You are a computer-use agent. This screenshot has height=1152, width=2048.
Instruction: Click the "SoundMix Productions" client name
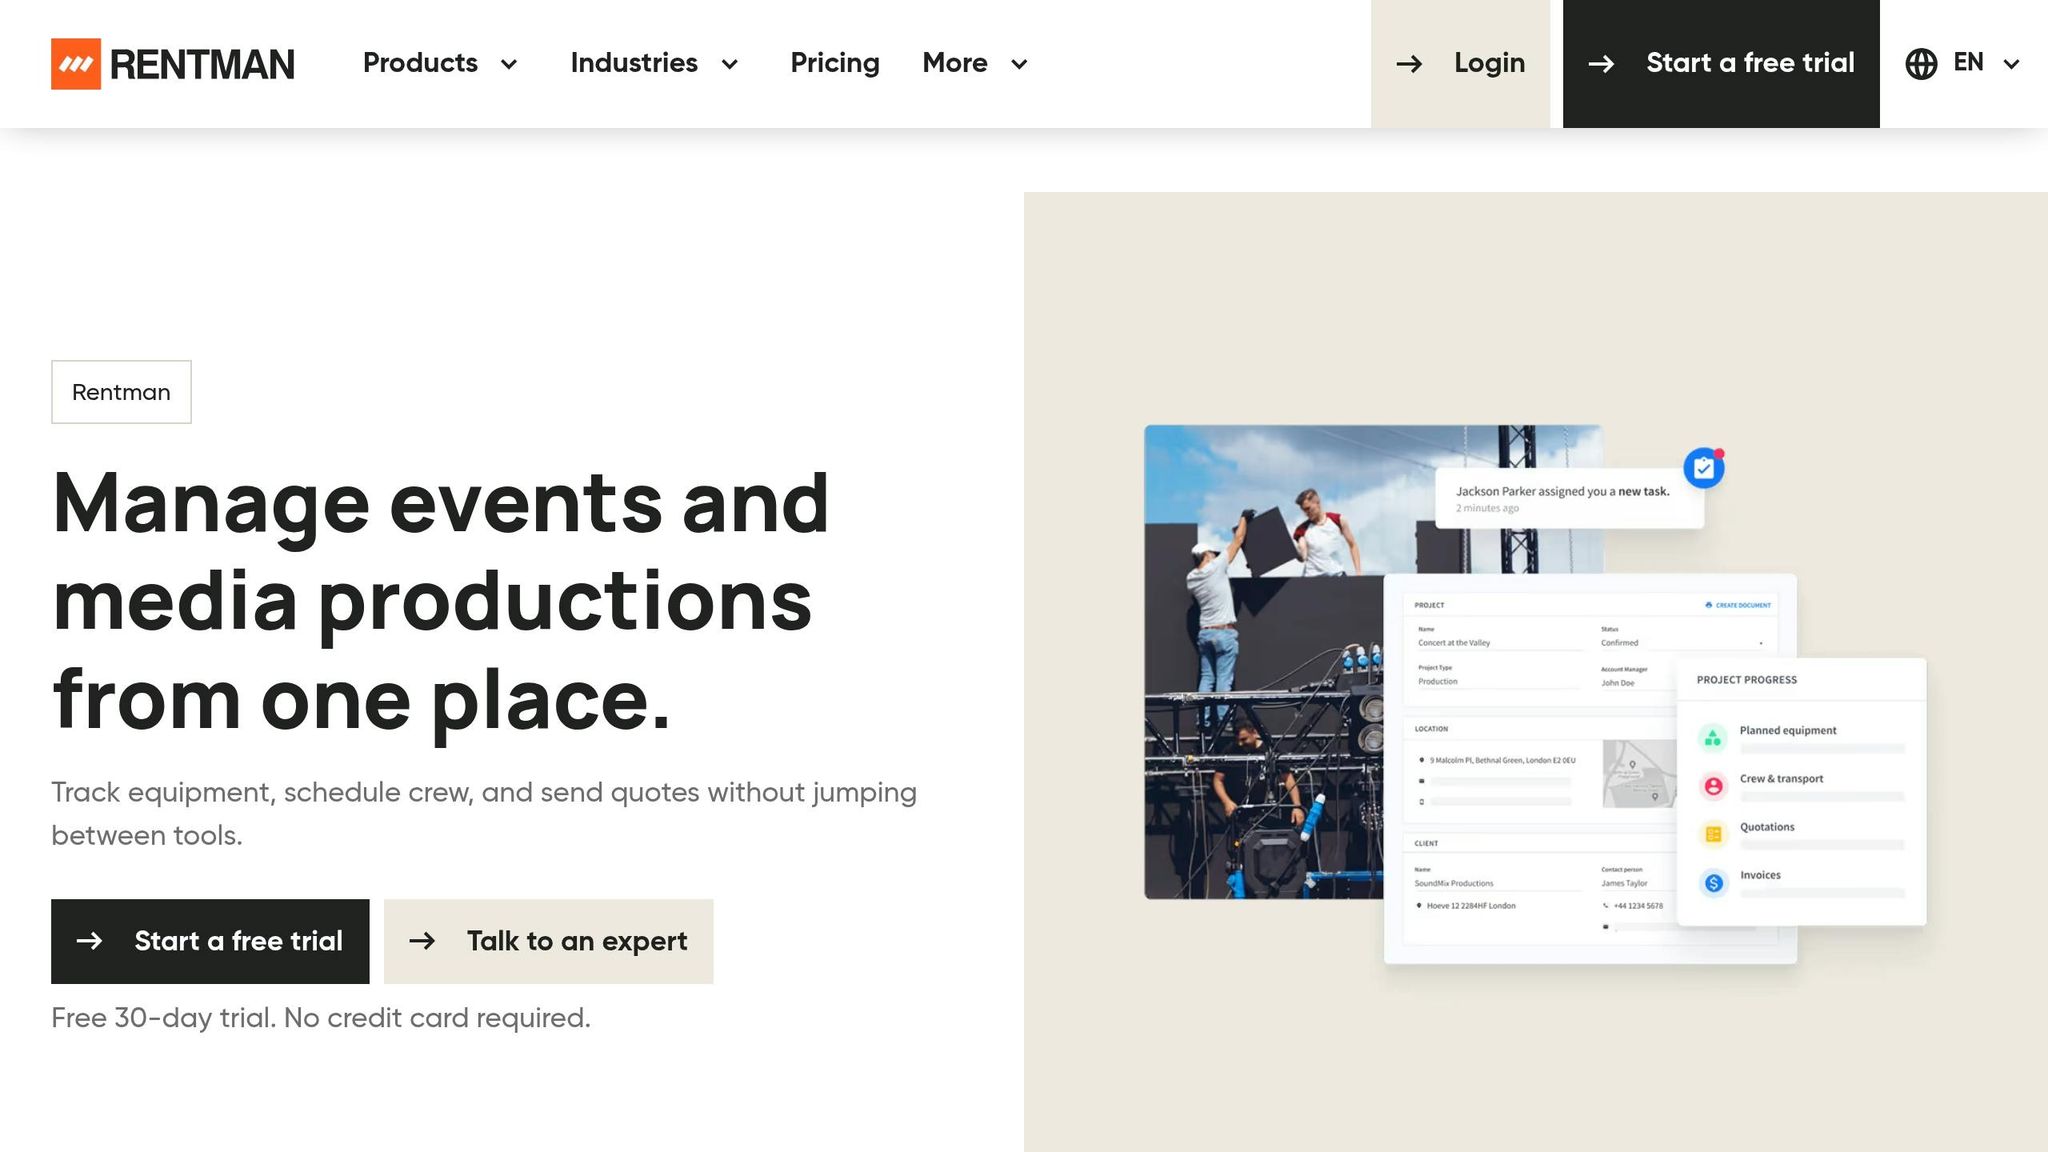1454,884
